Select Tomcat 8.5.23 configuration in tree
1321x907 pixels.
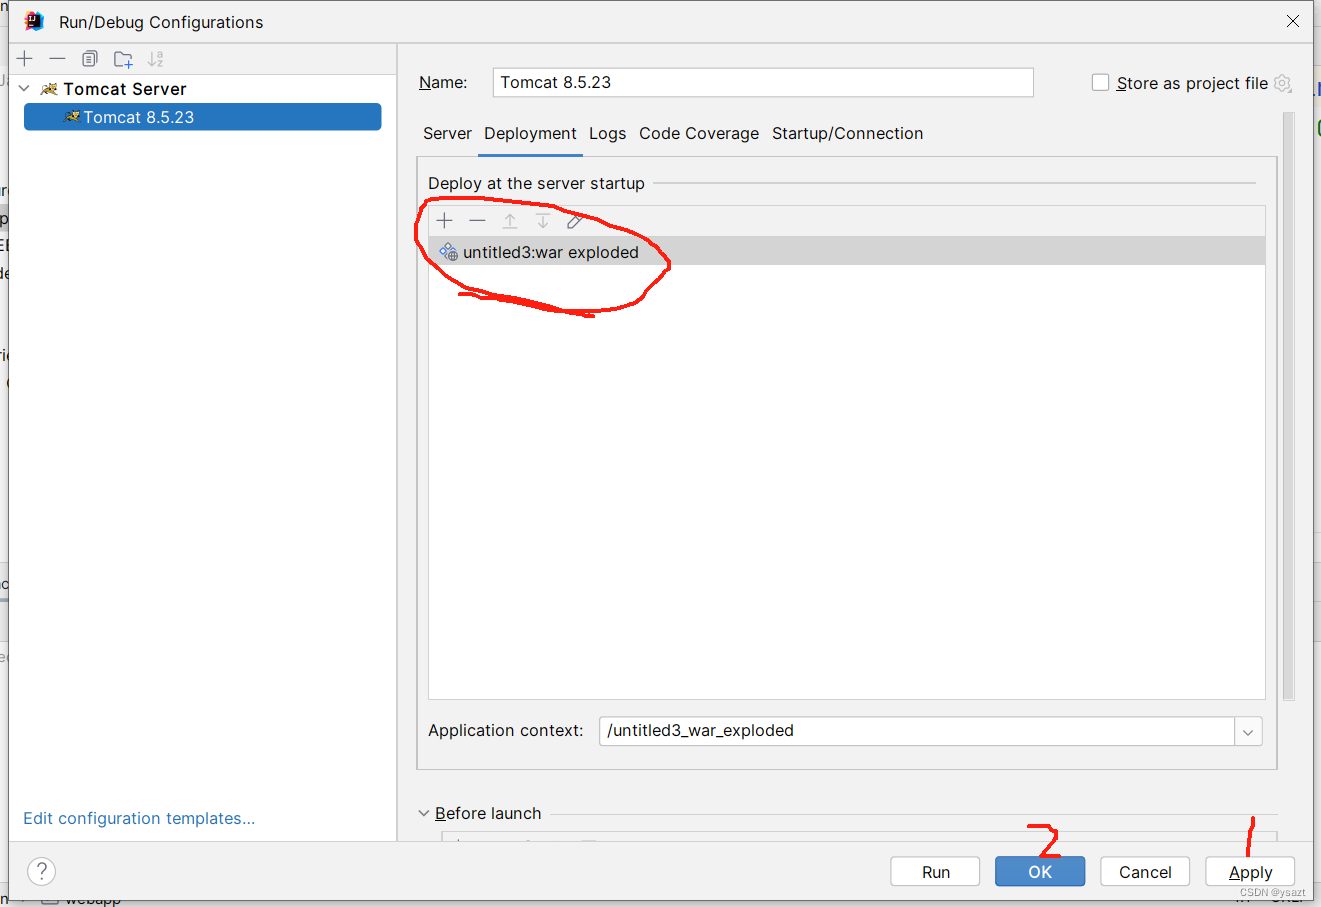point(202,117)
